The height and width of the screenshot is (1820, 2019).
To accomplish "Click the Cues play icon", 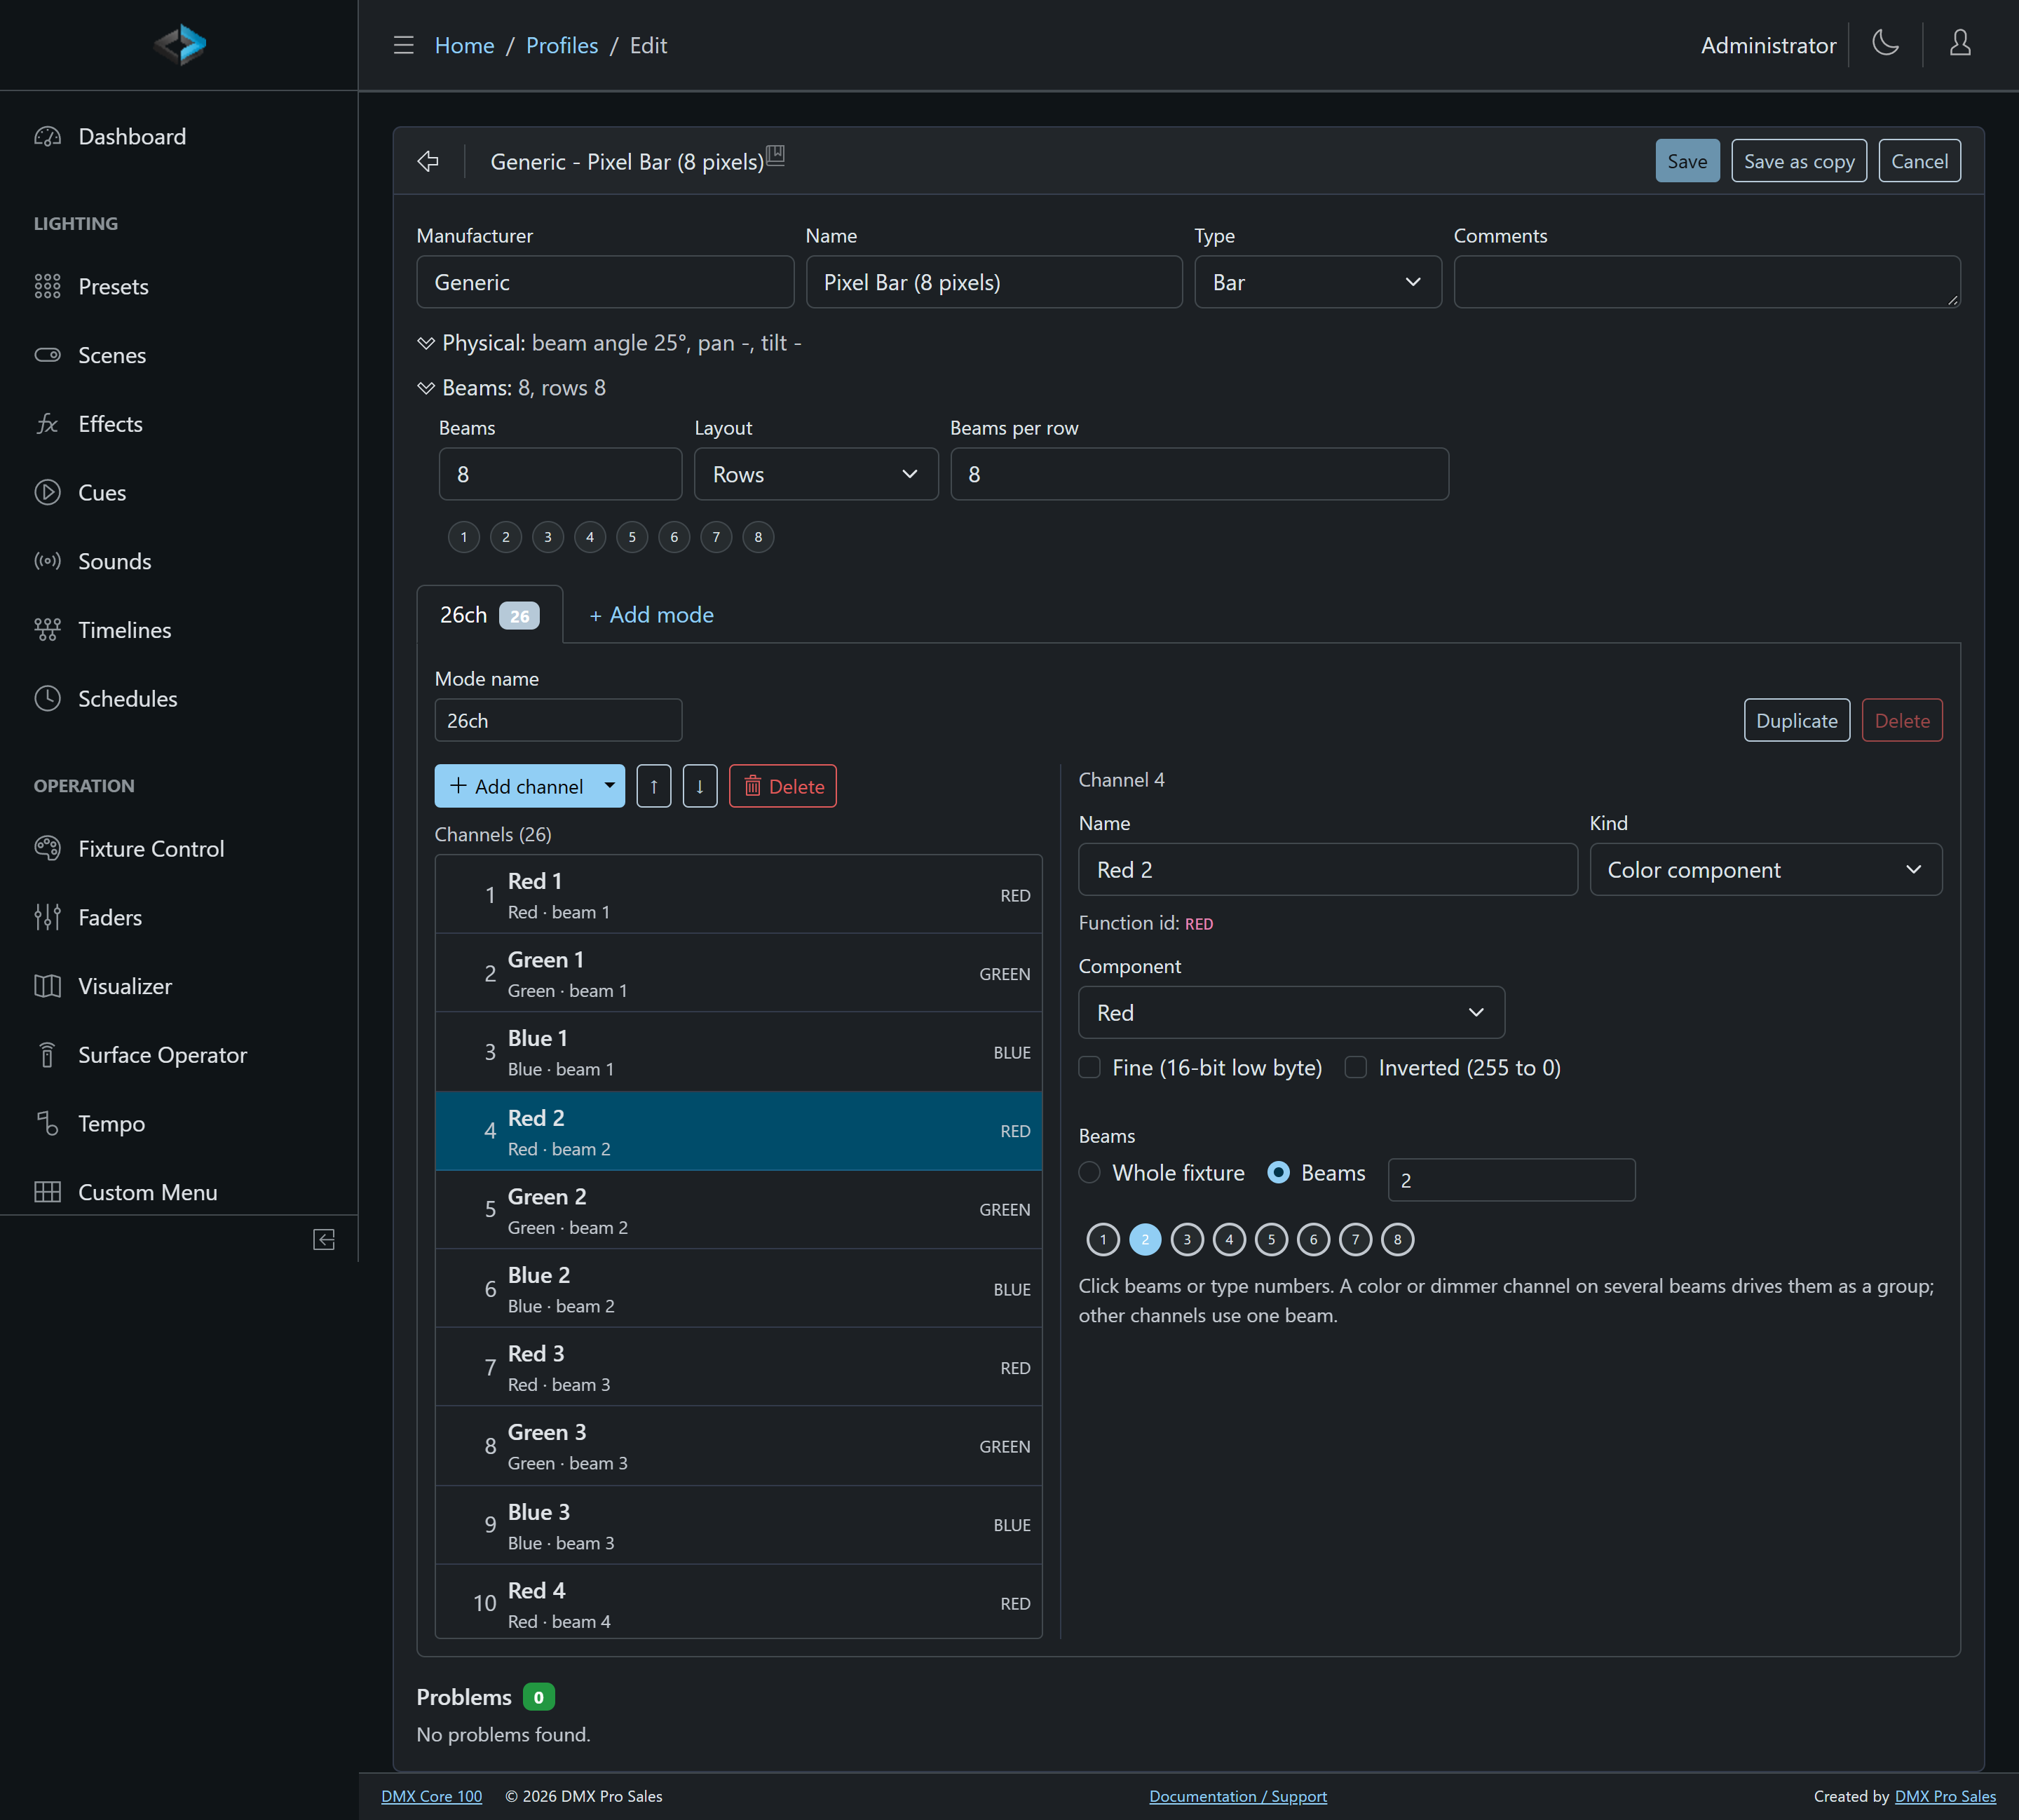I will tap(47, 493).
